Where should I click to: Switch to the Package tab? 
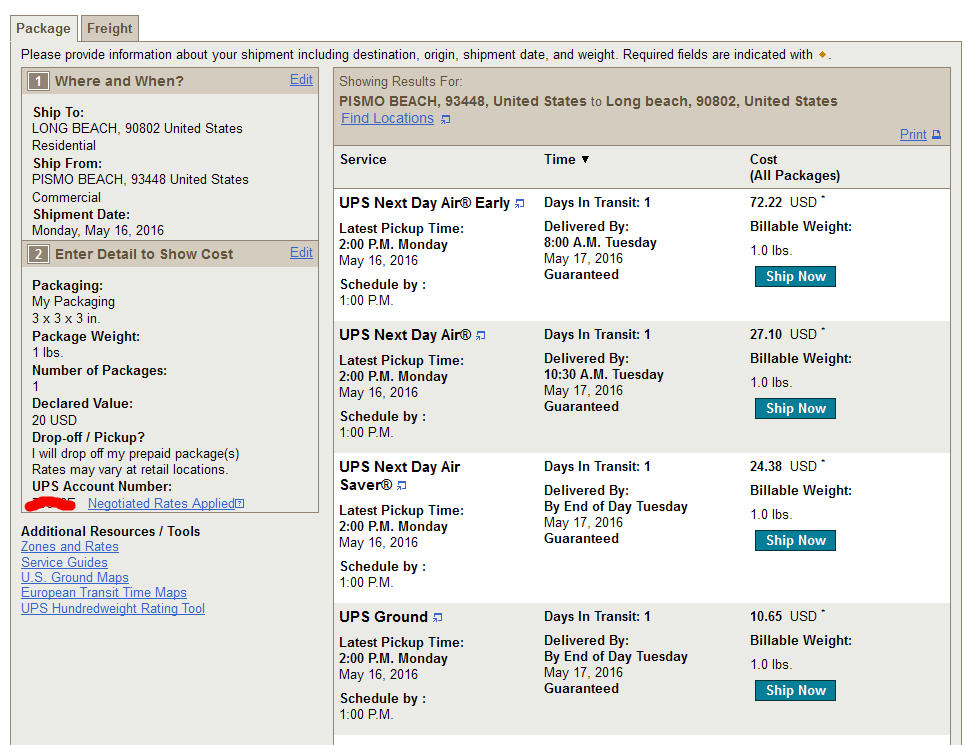coord(43,28)
